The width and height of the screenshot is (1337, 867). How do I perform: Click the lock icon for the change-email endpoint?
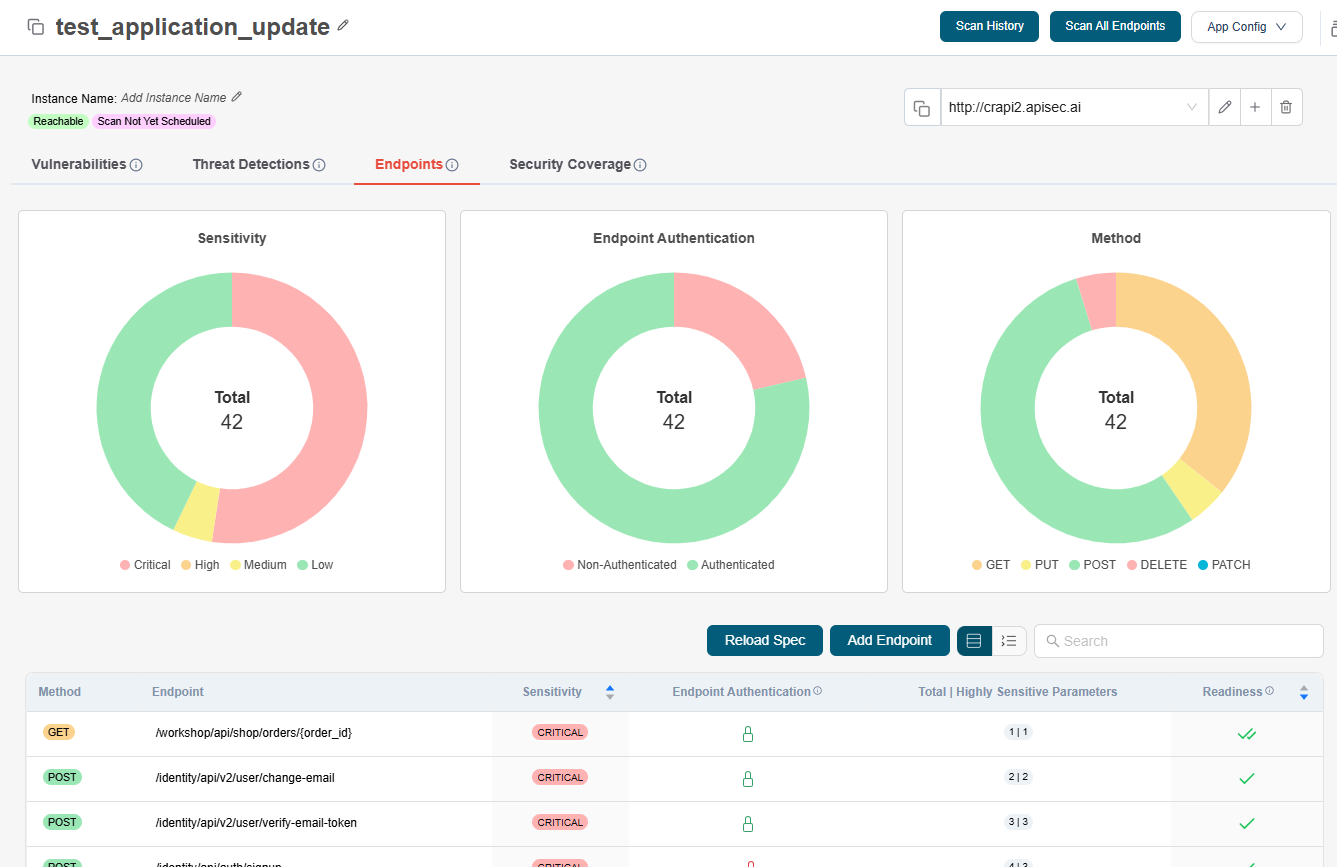(747, 778)
